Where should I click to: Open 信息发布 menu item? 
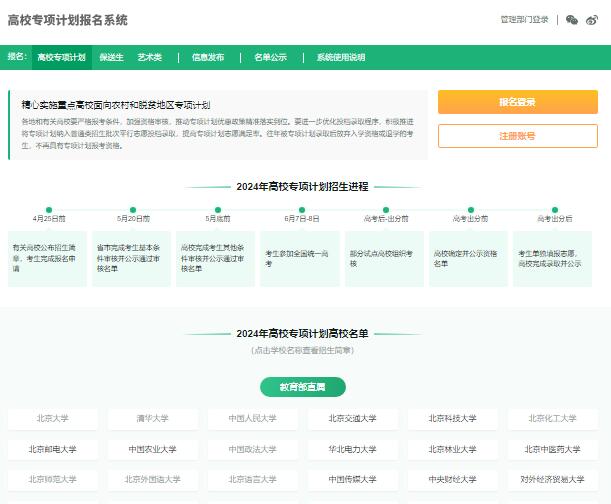click(208, 57)
